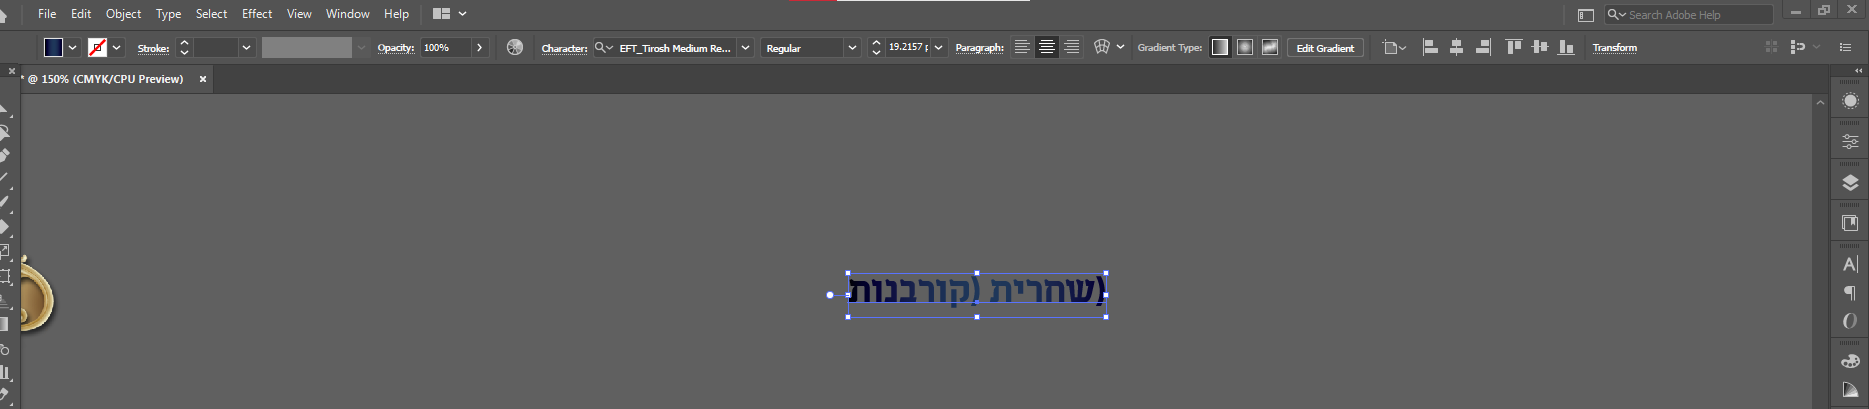The image size is (1869, 409).
Task: Open the File menu
Action: coord(47,14)
